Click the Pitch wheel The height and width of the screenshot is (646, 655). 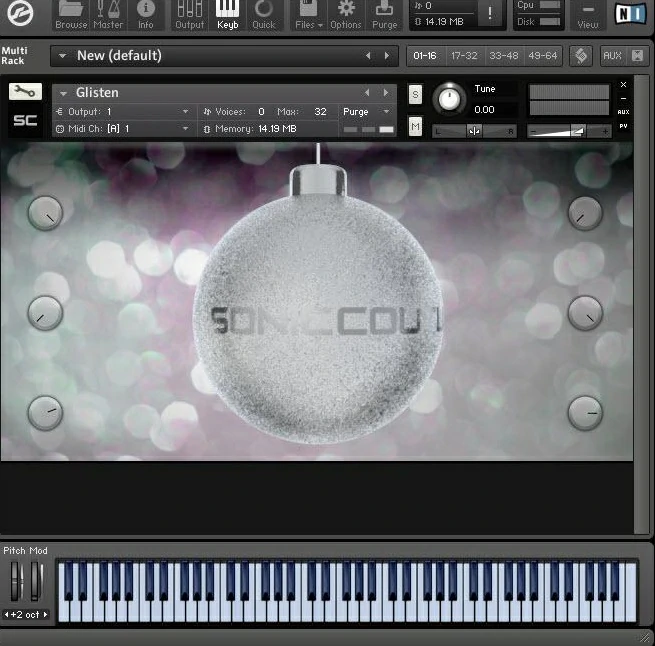(x=15, y=581)
